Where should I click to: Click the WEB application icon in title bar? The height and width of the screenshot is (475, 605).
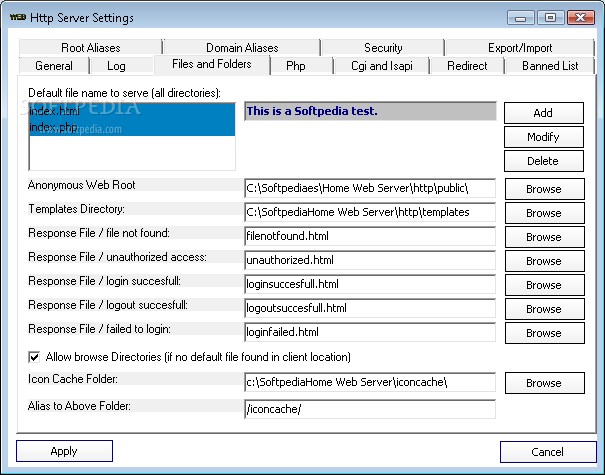[x=18, y=17]
